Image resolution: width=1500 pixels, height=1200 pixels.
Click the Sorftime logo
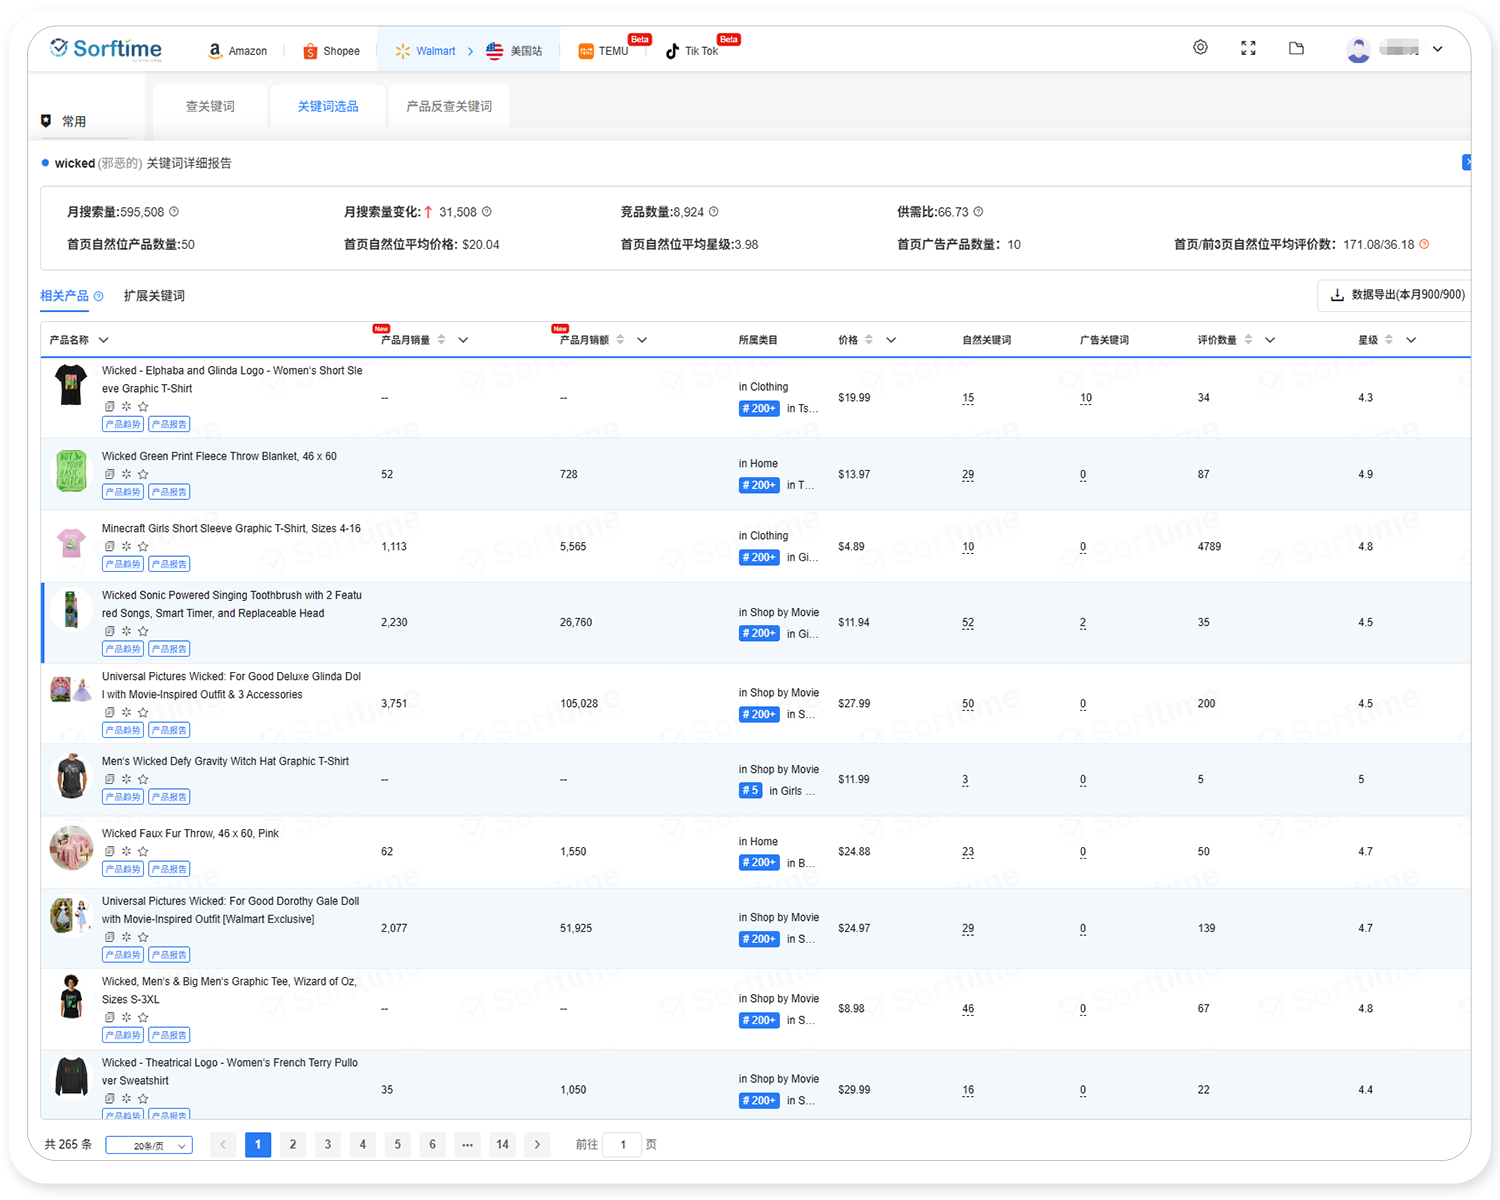click(106, 49)
